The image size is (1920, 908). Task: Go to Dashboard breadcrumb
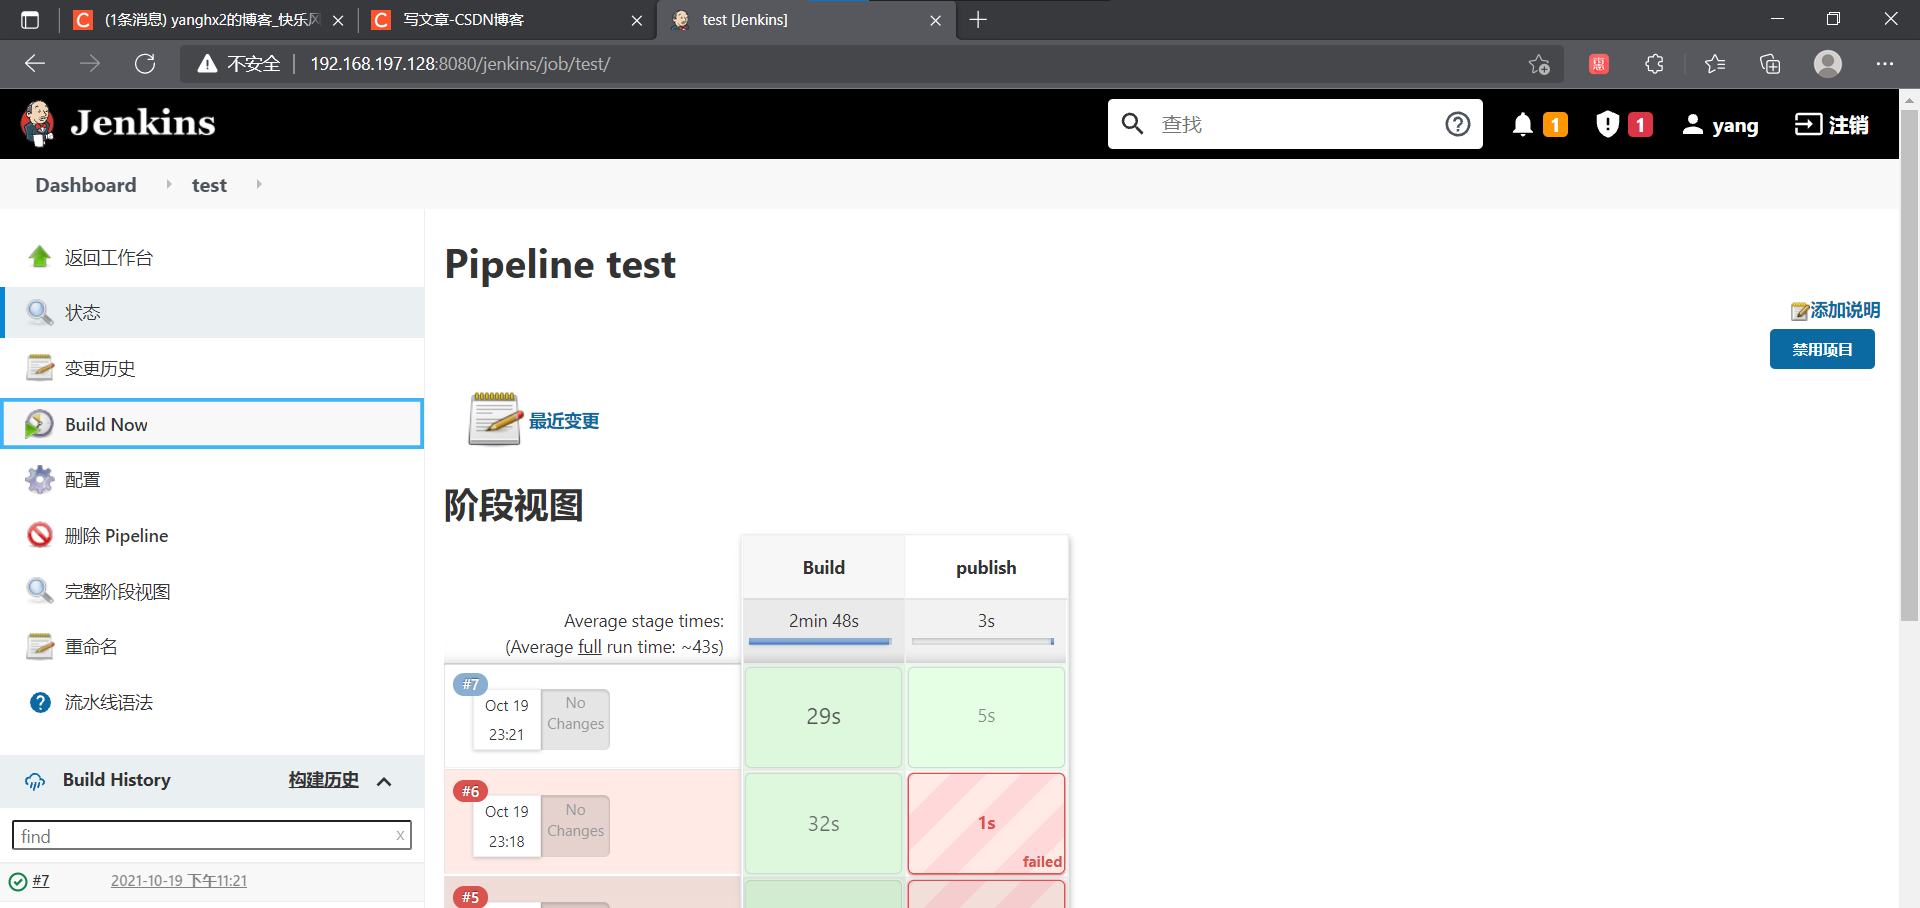click(x=86, y=185)
